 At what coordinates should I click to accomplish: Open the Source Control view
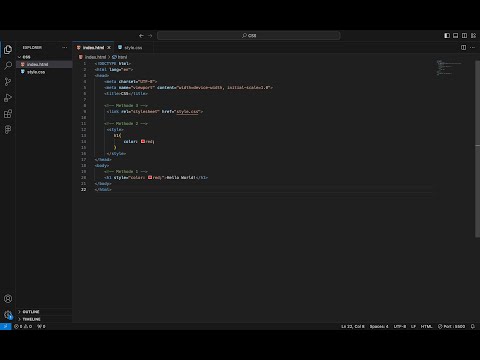pos(8,82)
